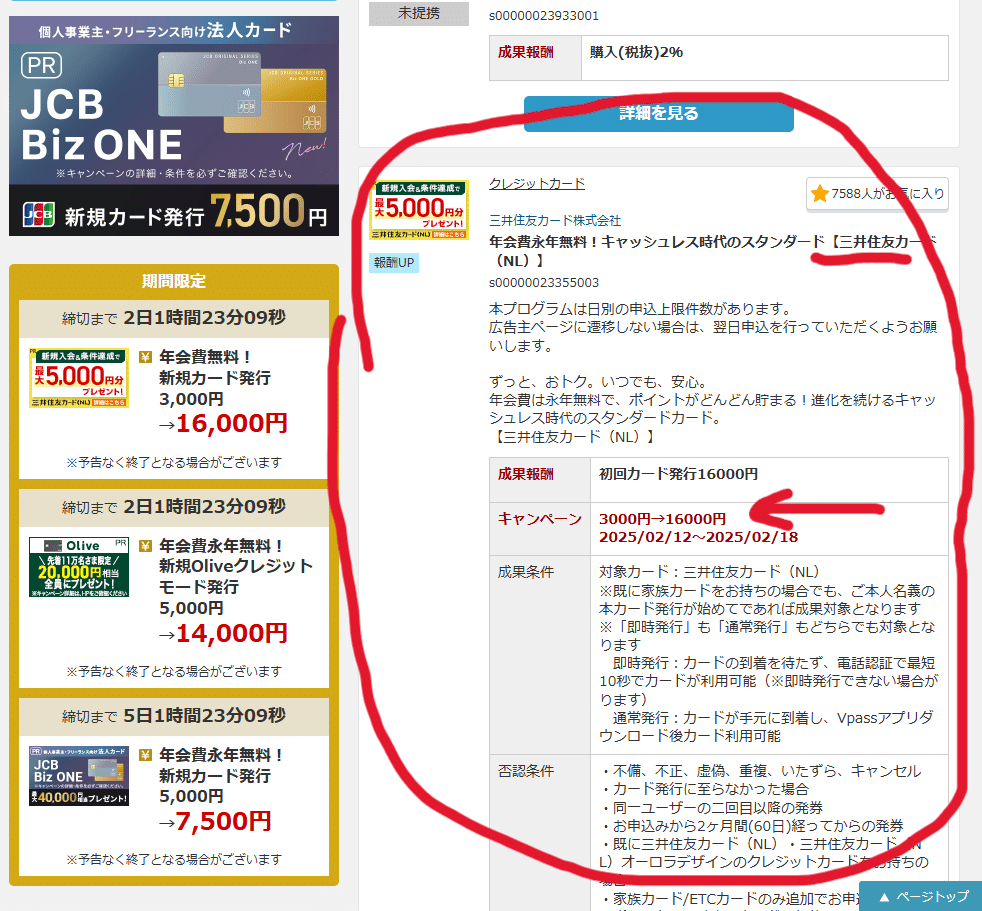This screenshot has width=982, height=911.
Task: Click the 否認条件 row label
Action: click(x=525, y=771)
